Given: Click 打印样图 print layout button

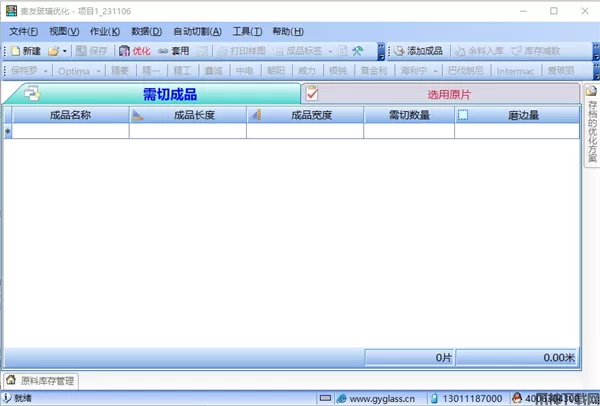Looking at the screenshot, I should [x=241, y=51].
